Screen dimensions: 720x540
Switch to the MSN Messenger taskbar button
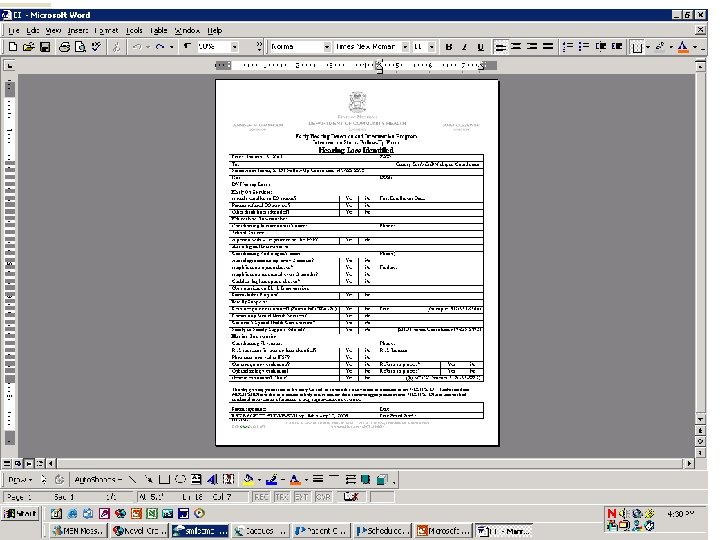click(x=78, y=530)
